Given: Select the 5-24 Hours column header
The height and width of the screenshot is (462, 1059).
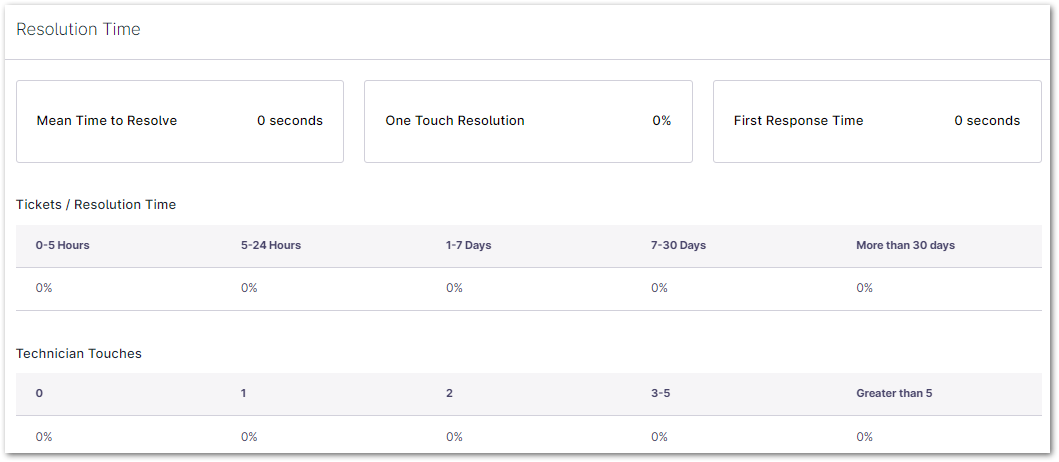Looking at the screenshot, I should click(x=271, y=246).
